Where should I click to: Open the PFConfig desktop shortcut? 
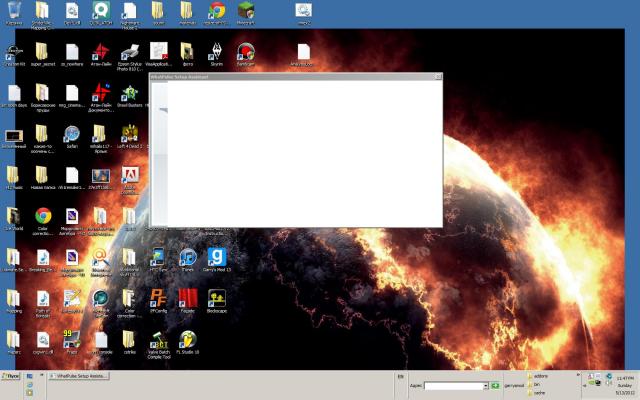tap(158, 298)
